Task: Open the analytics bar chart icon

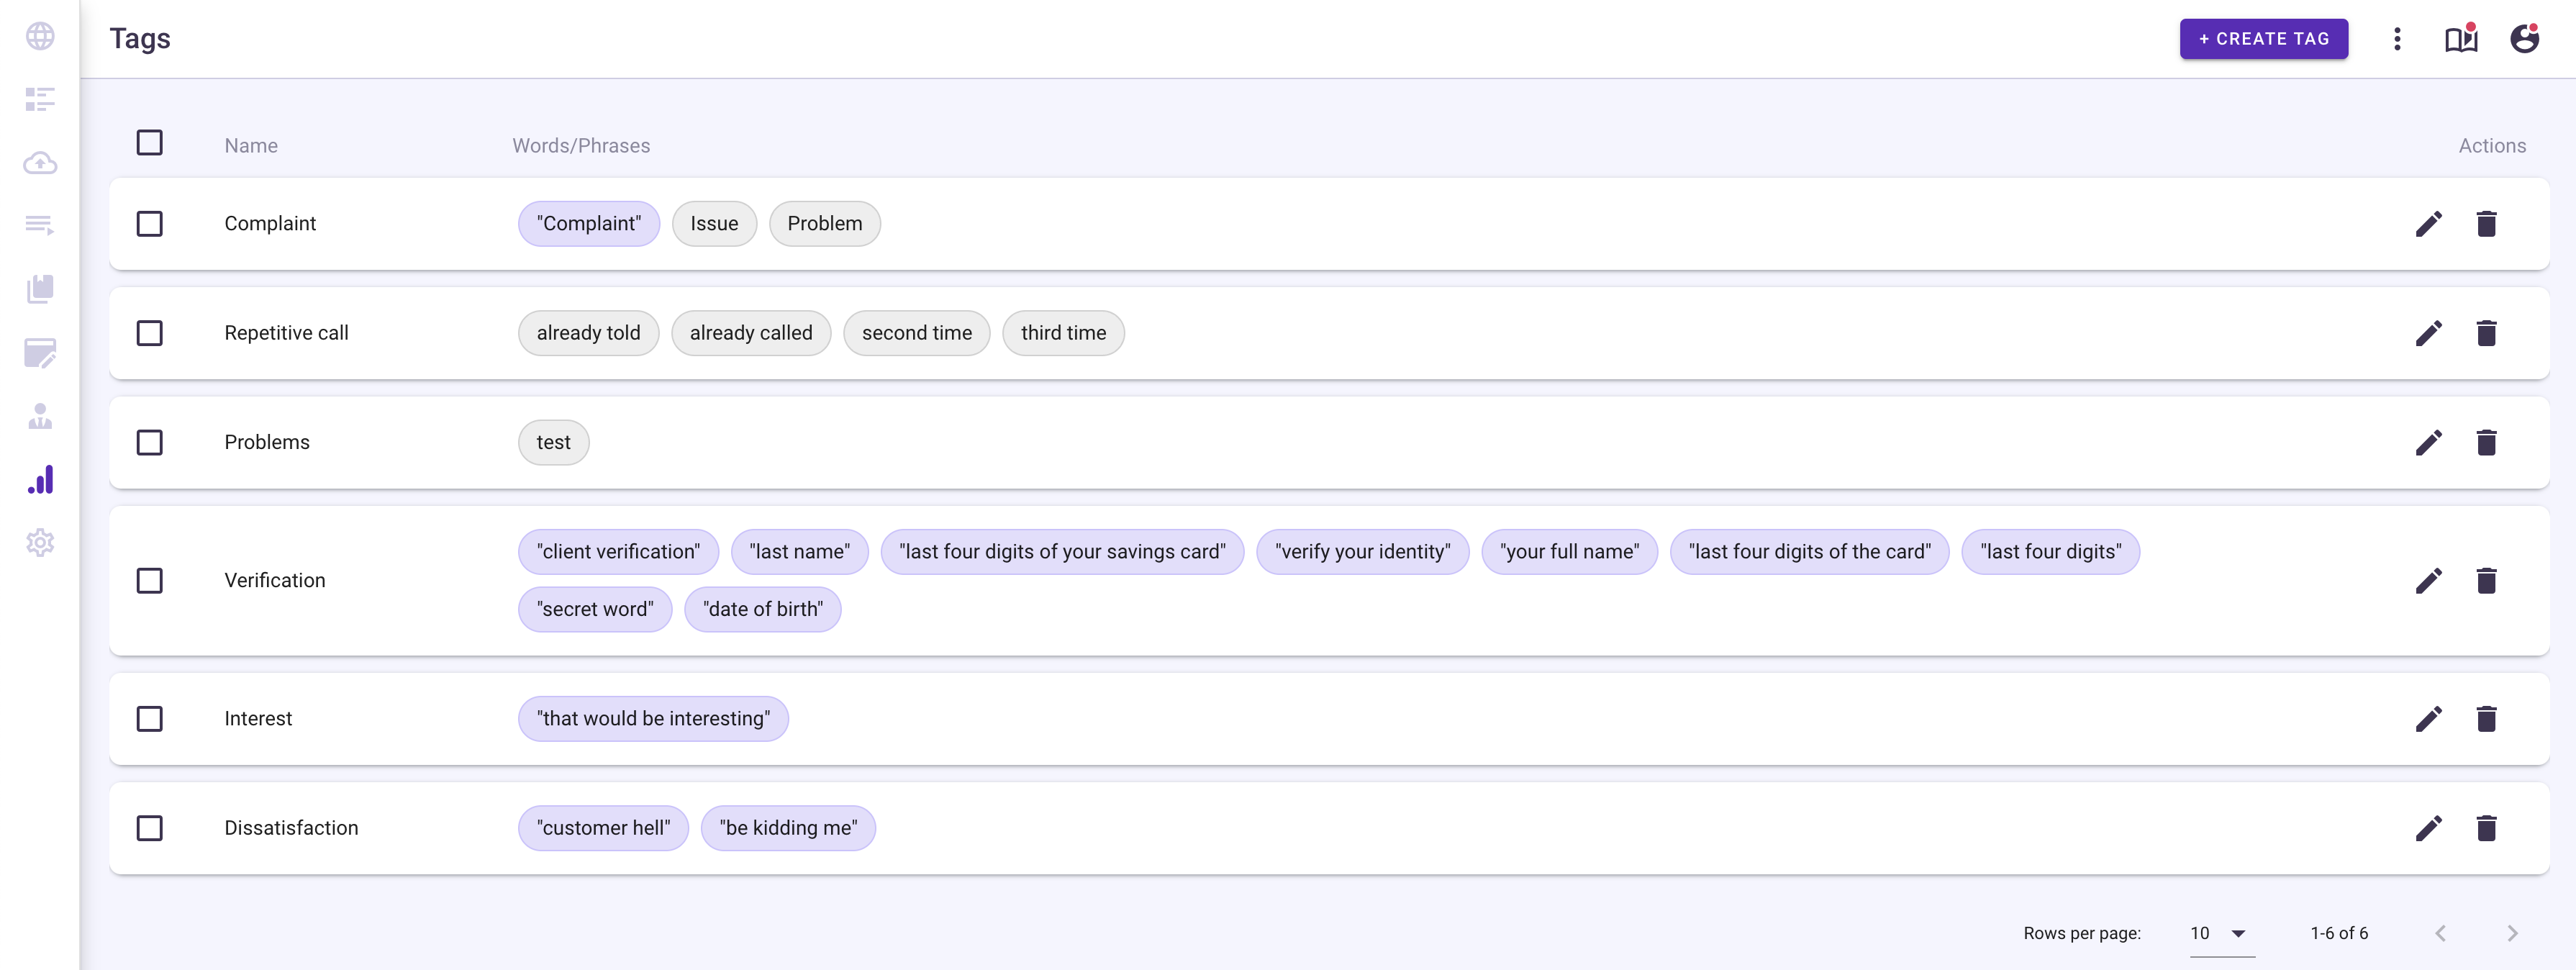Action: coord(40,479)
